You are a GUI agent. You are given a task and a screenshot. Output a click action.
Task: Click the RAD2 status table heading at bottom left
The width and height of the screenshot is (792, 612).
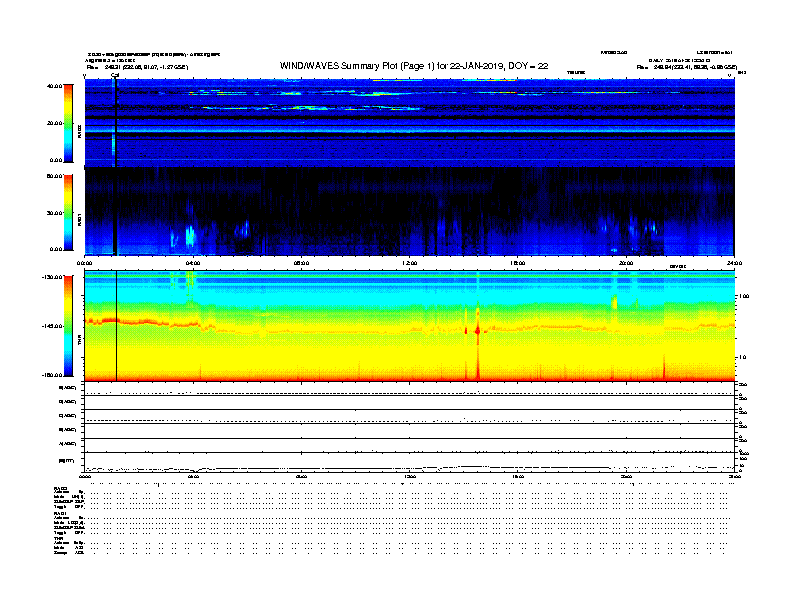(x=61, y=489)
